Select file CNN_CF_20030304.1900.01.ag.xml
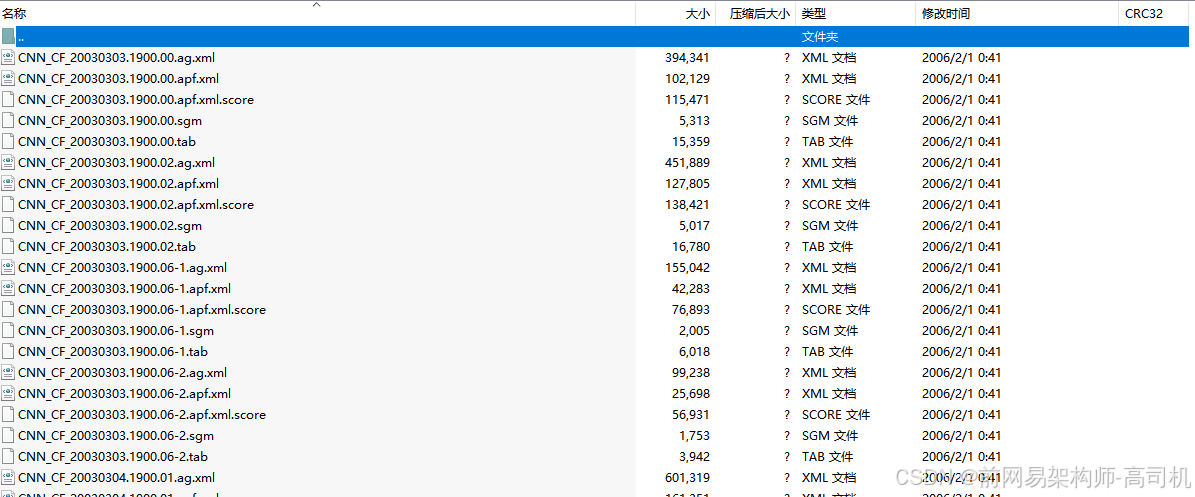Viewport: 1195px width, 497px height. 117,478
